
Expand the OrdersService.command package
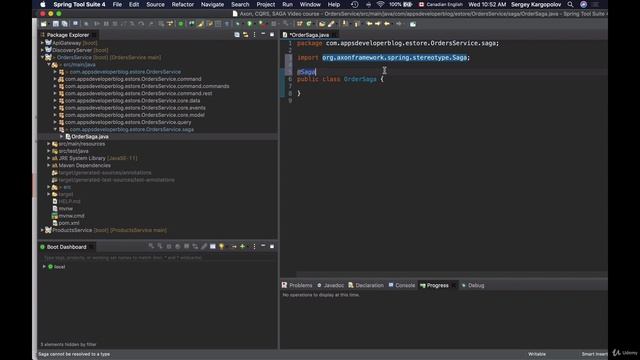click(55, 79)
